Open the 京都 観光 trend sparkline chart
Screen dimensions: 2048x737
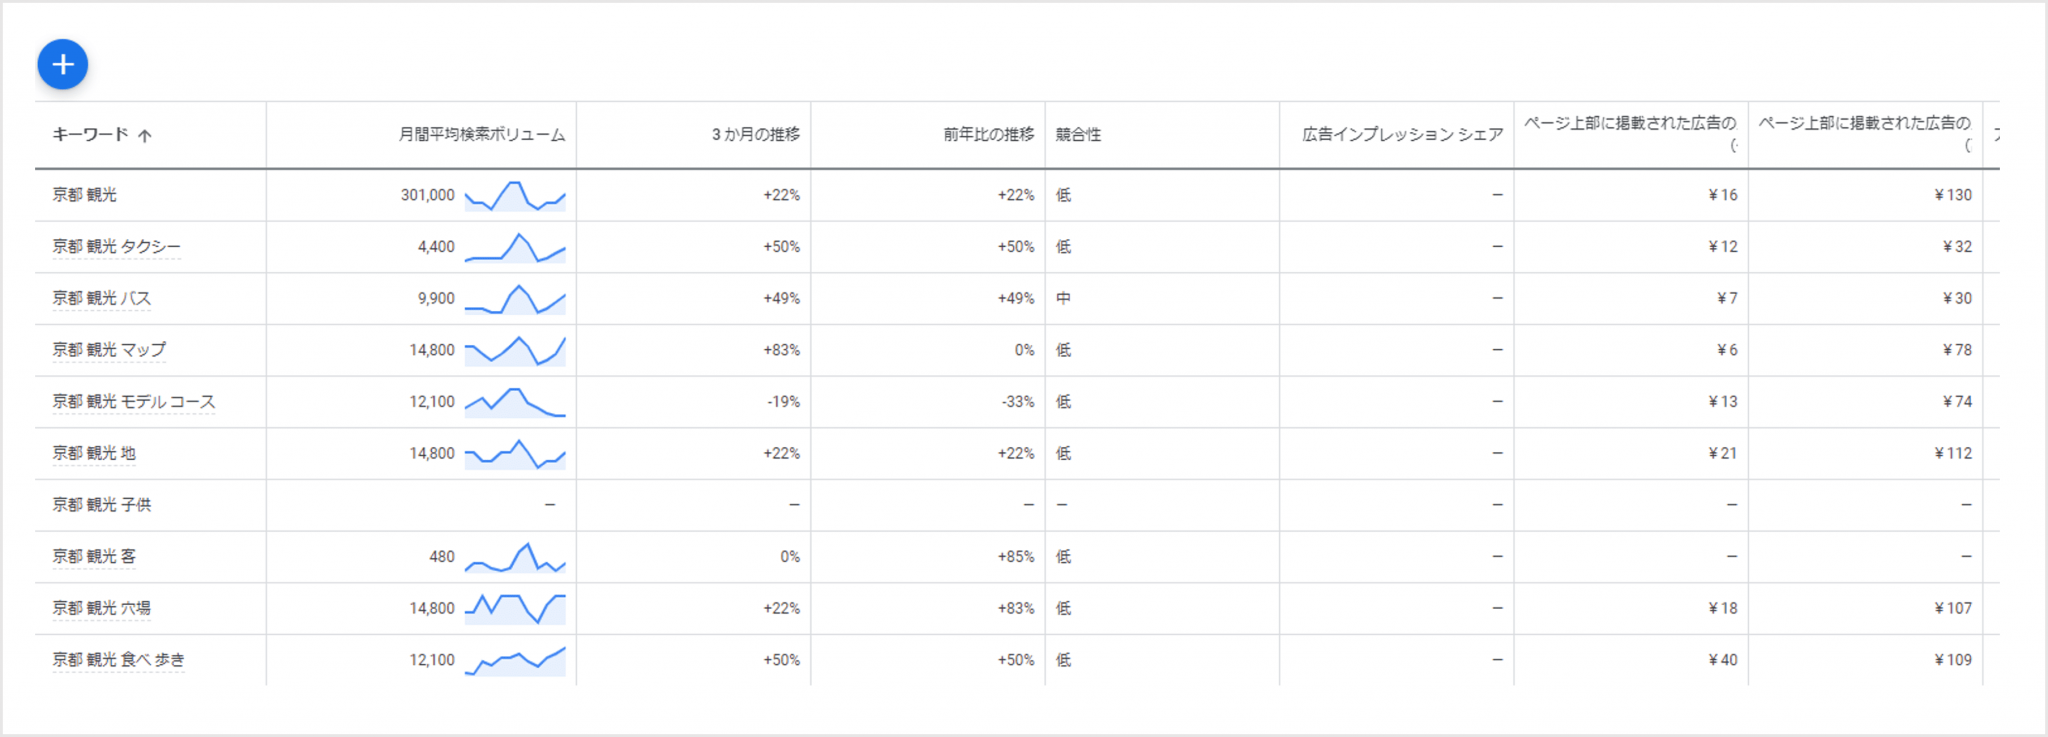coord(515,196)
